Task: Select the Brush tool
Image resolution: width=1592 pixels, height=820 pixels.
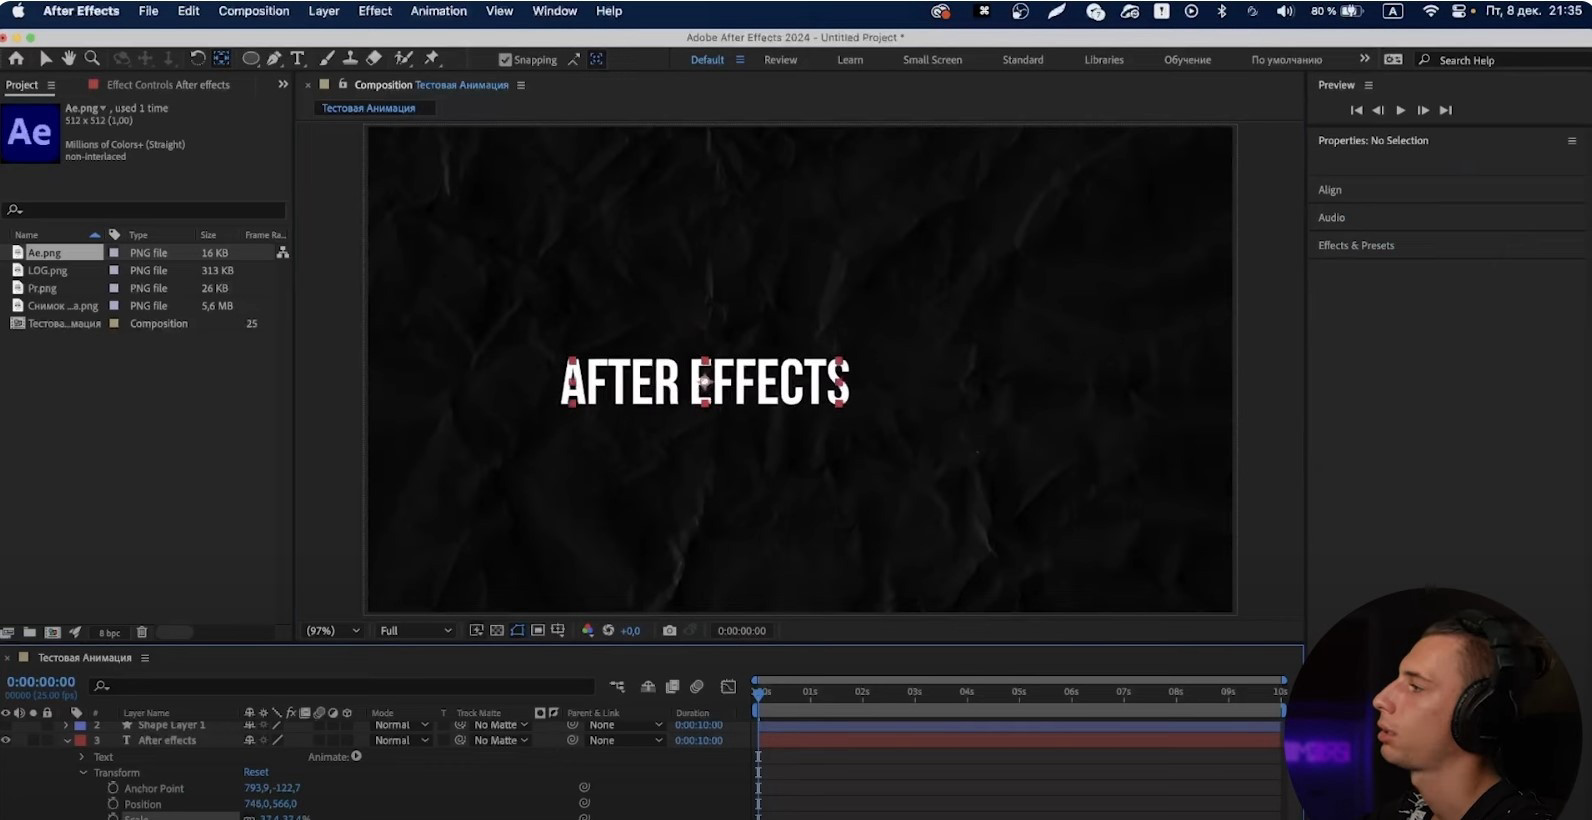Action: point(327,59)
